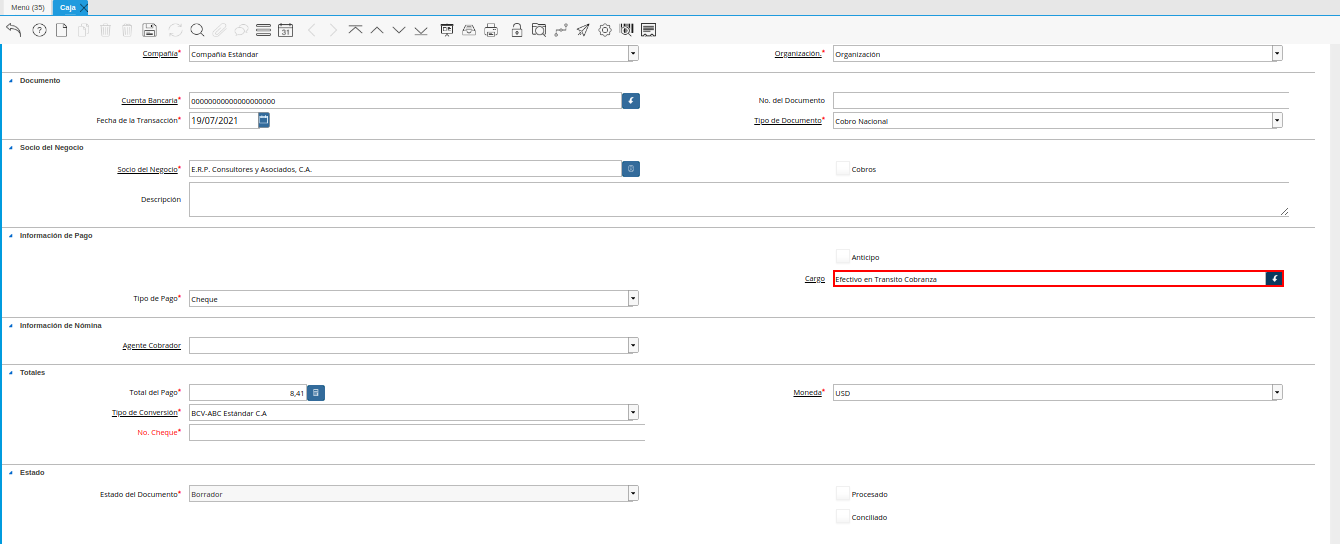
Task: Open the zoom across folder-magnifier icon
Action: [x=539, y=30]
